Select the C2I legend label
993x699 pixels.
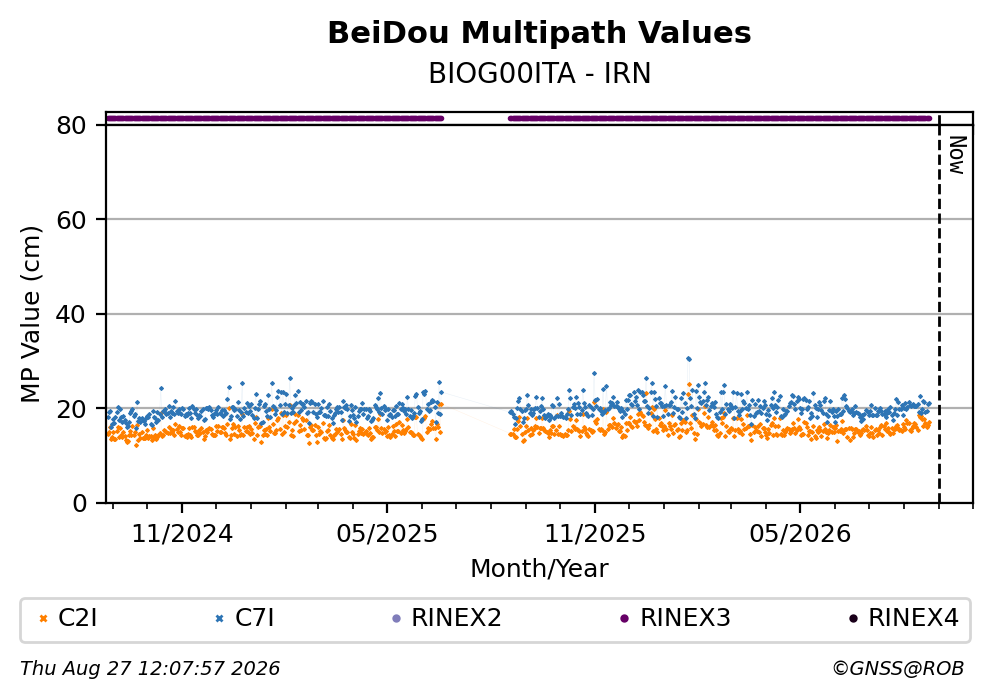[77, 618]
